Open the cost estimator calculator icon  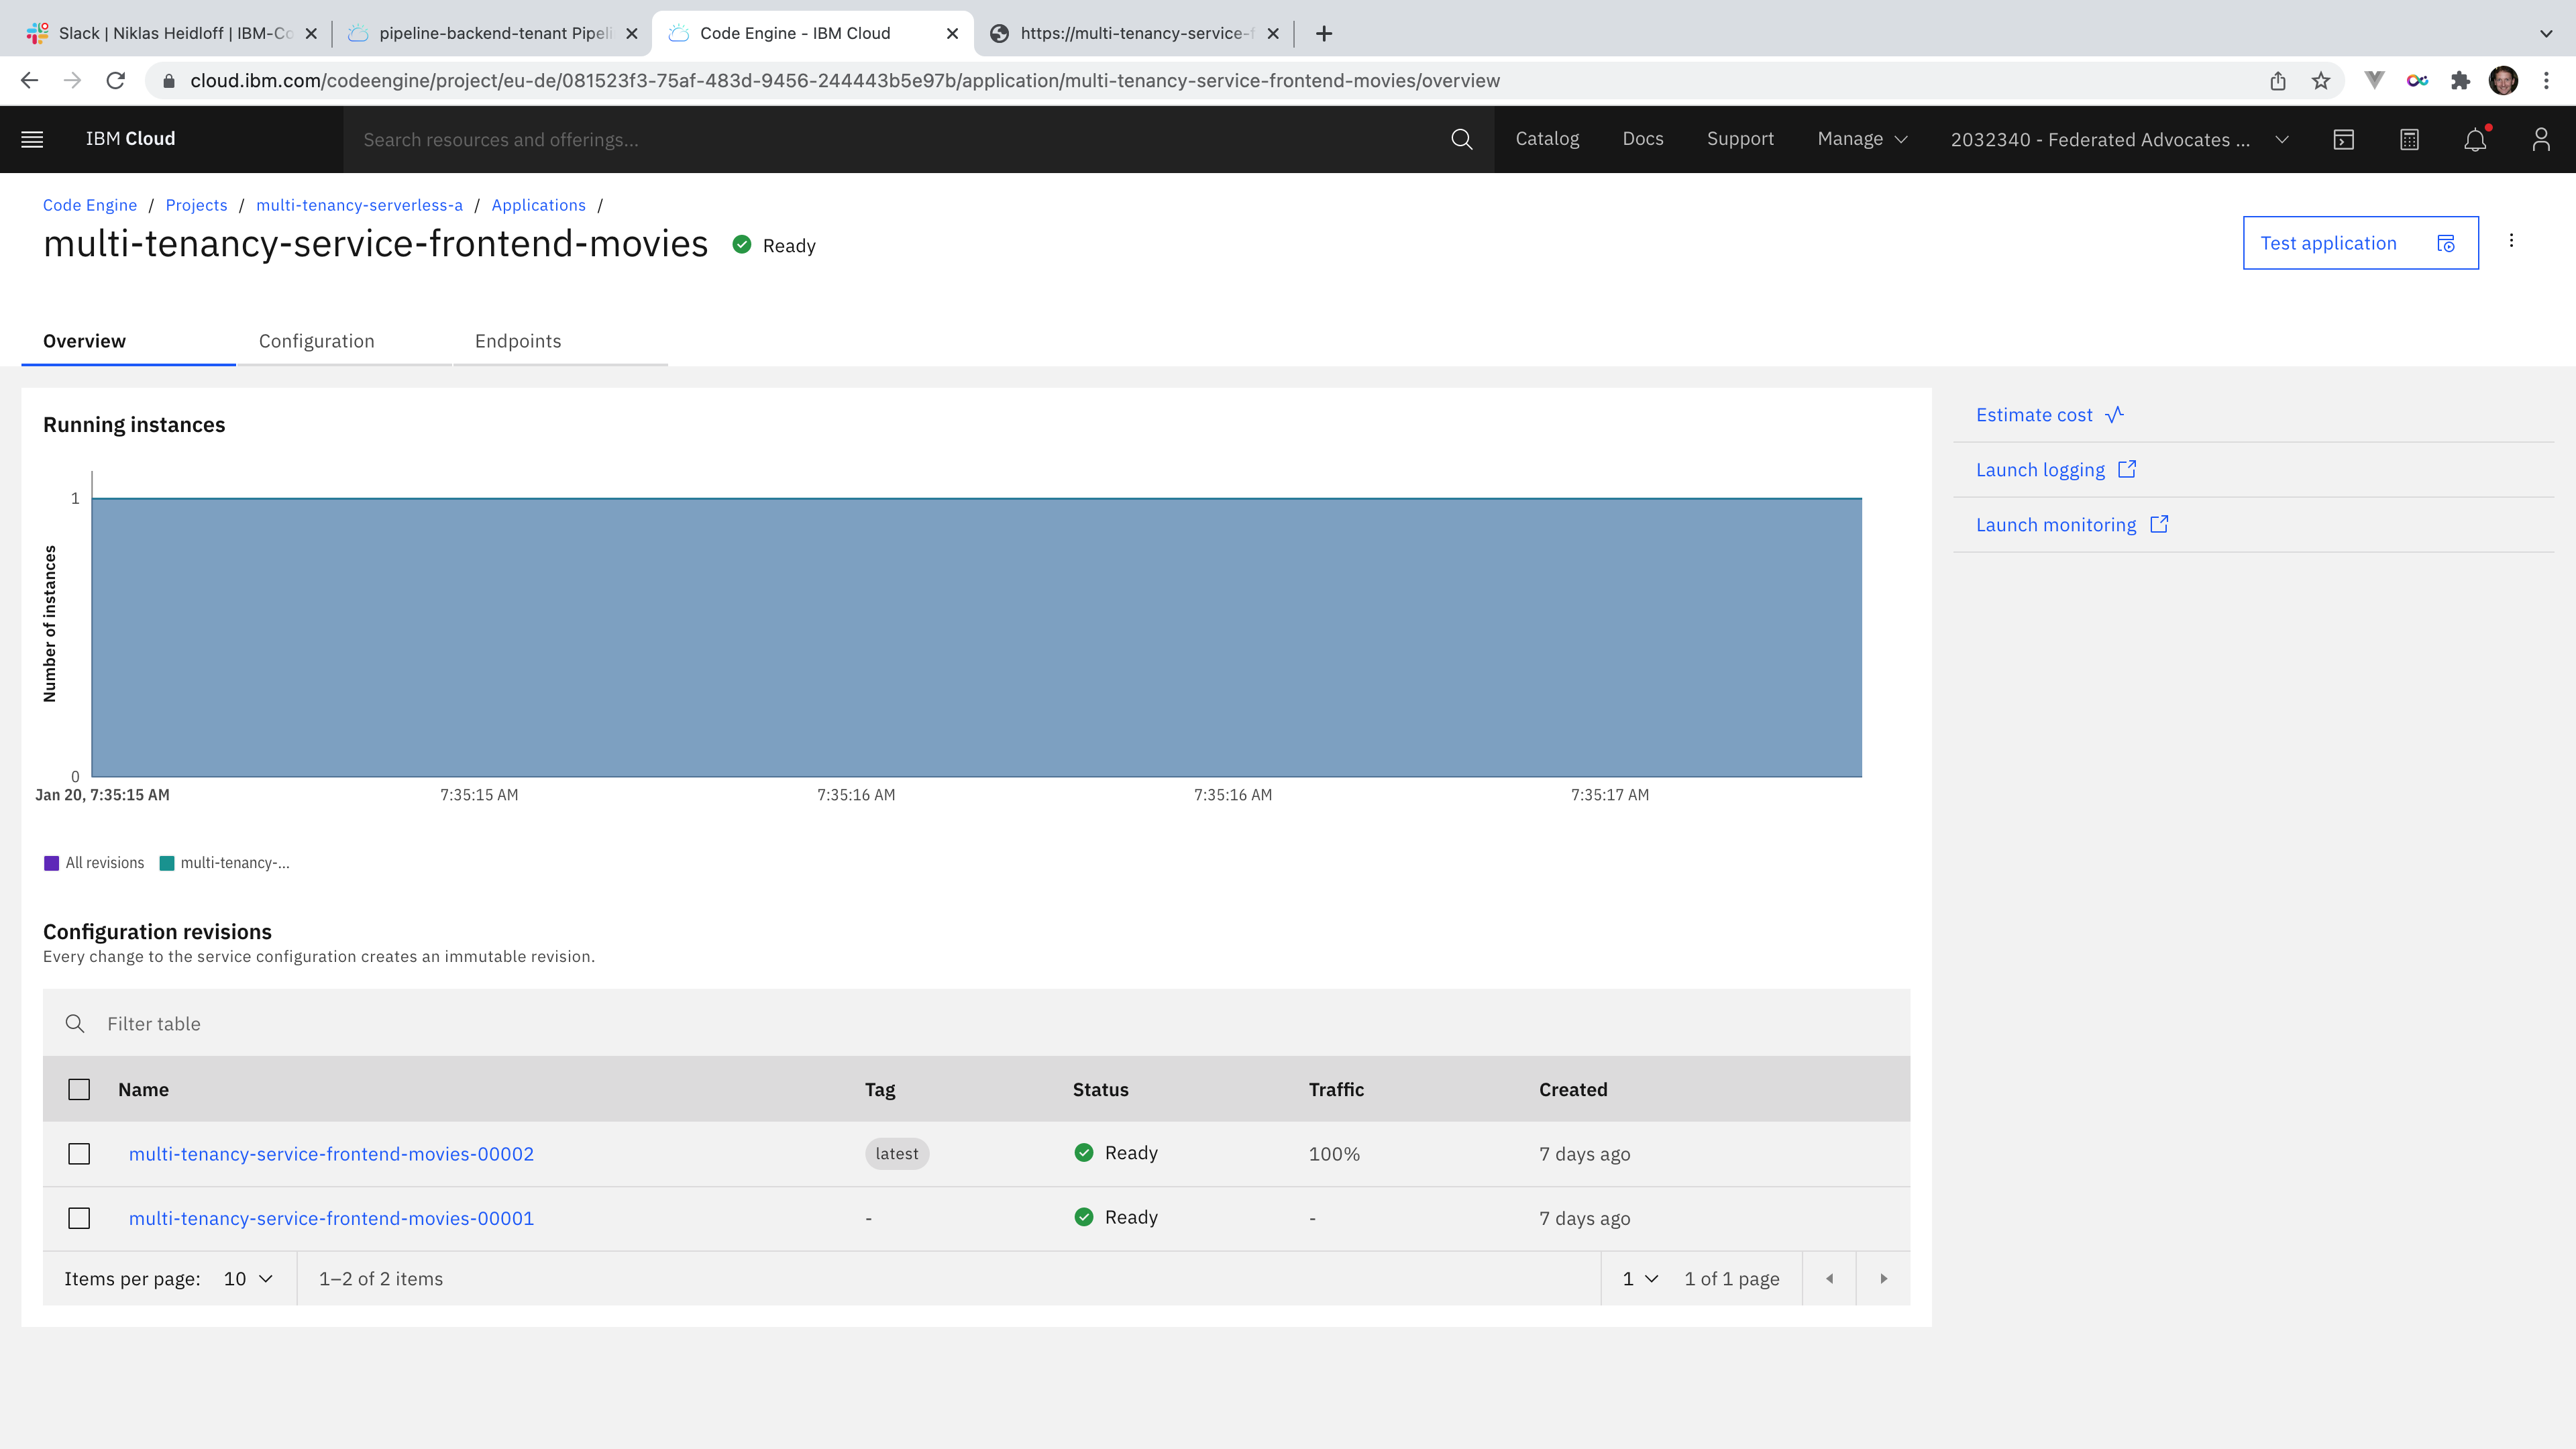click(2409, 139)
